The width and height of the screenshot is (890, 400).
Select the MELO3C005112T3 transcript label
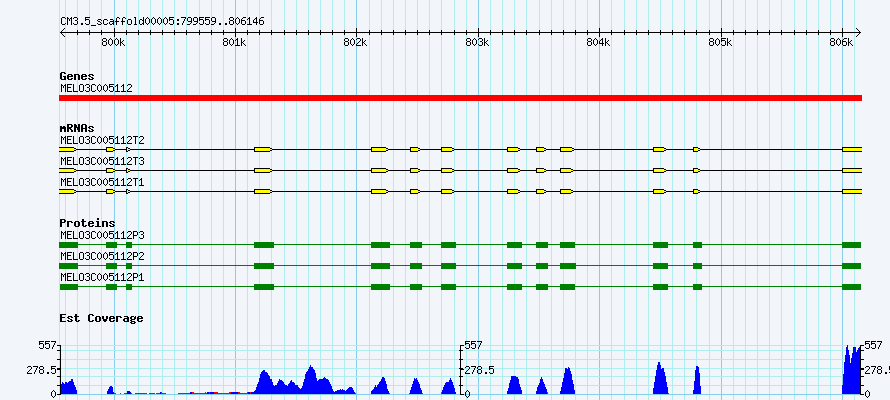pos(103,161)
